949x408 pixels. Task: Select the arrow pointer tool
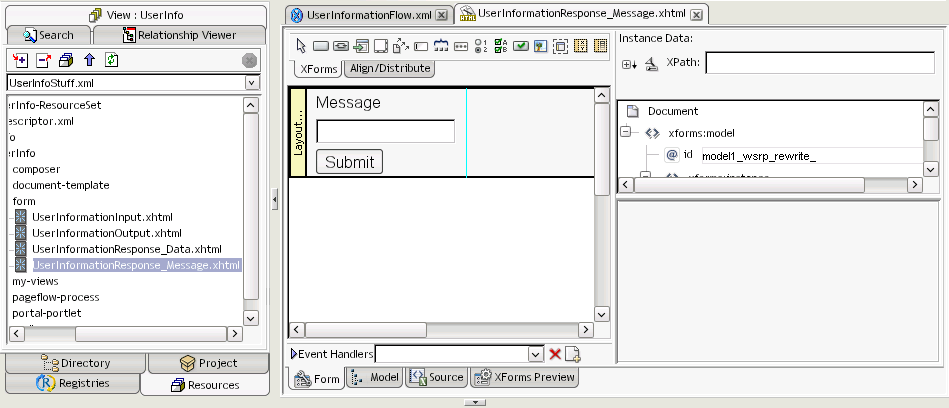click(301, 45)
